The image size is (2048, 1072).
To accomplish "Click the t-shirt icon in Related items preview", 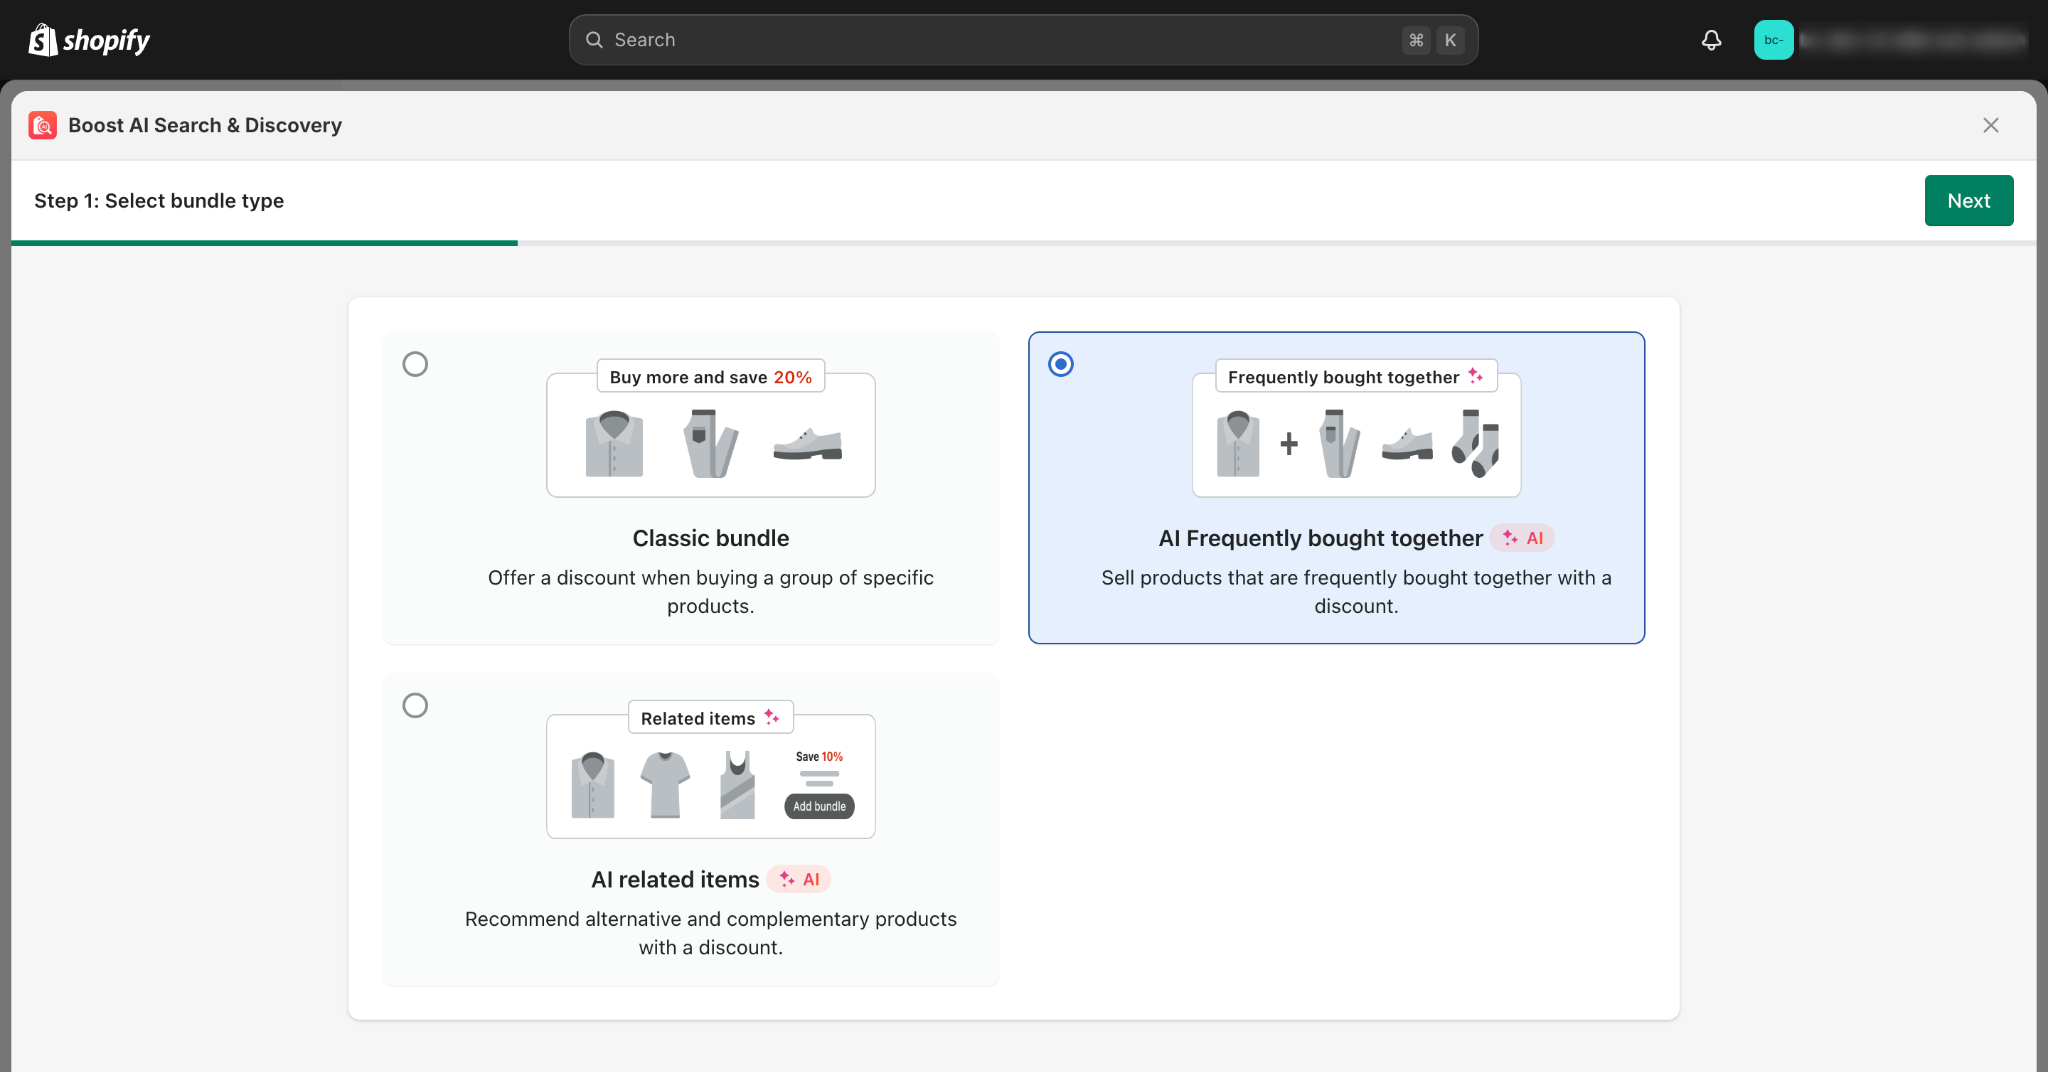I will [665, 785].
